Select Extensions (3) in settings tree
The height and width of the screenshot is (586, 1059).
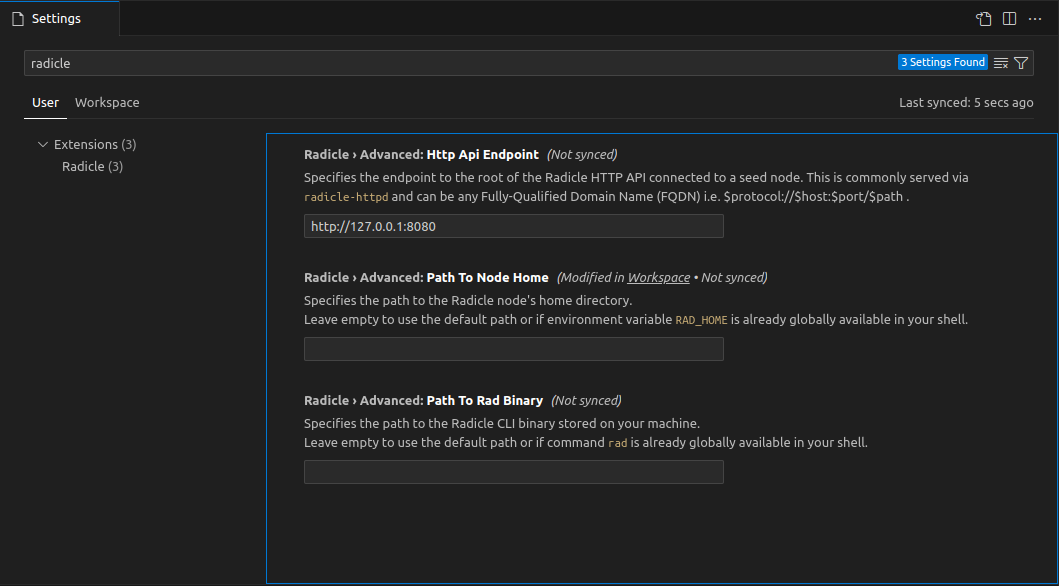tap(95, 144)
